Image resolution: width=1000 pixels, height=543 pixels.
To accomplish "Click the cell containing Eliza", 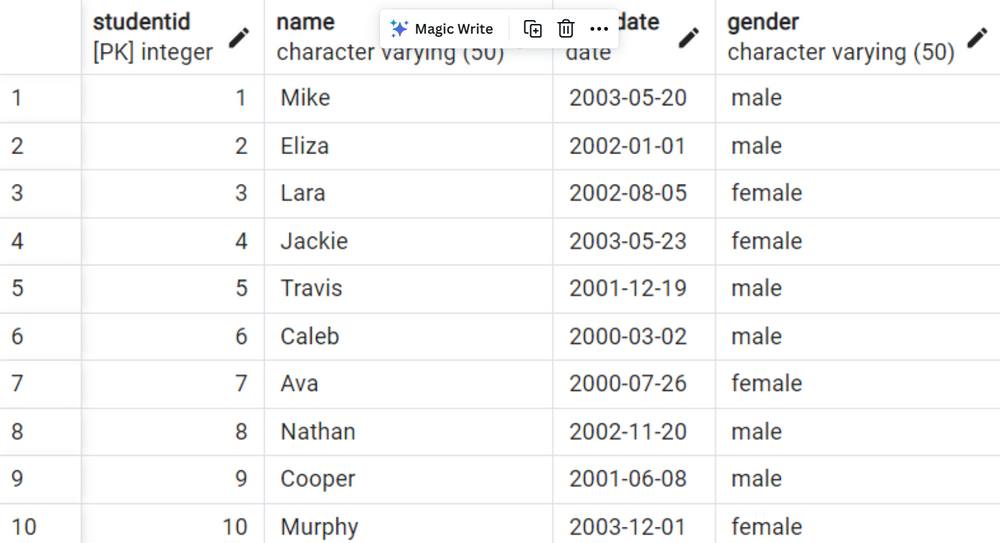I will point(408,146).
